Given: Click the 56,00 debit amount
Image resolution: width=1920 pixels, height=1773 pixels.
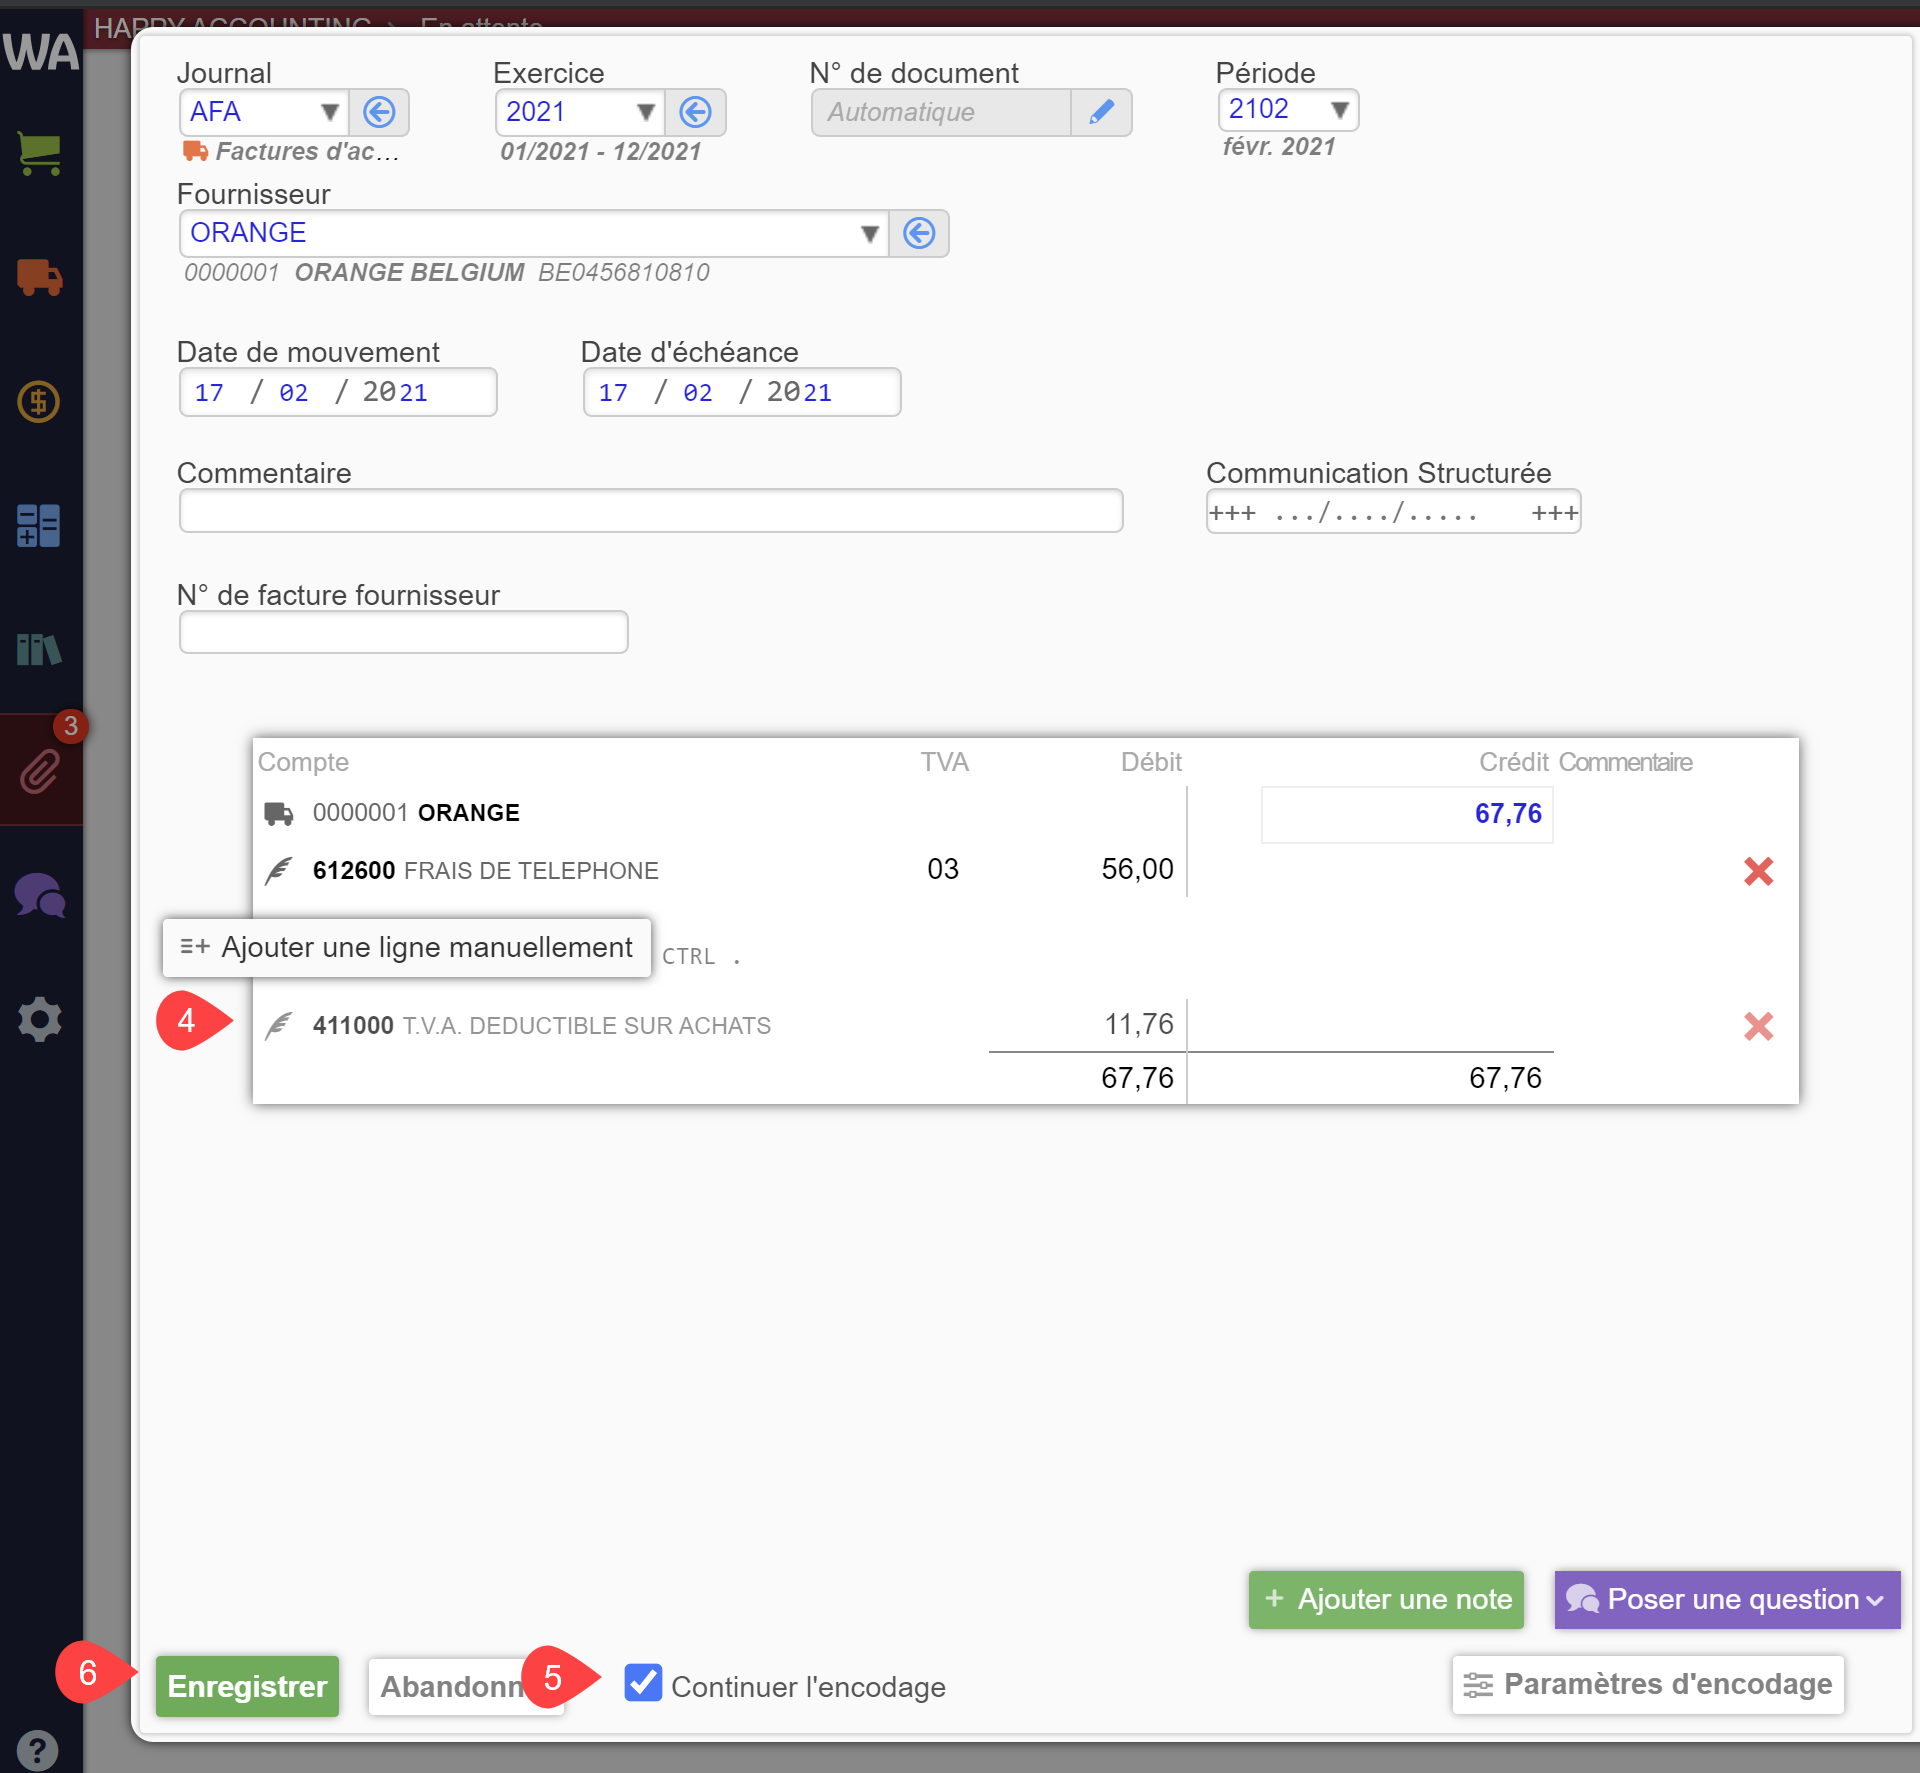Looking at the screenshot, I should pyautogui.click(x=1137, y=868).
